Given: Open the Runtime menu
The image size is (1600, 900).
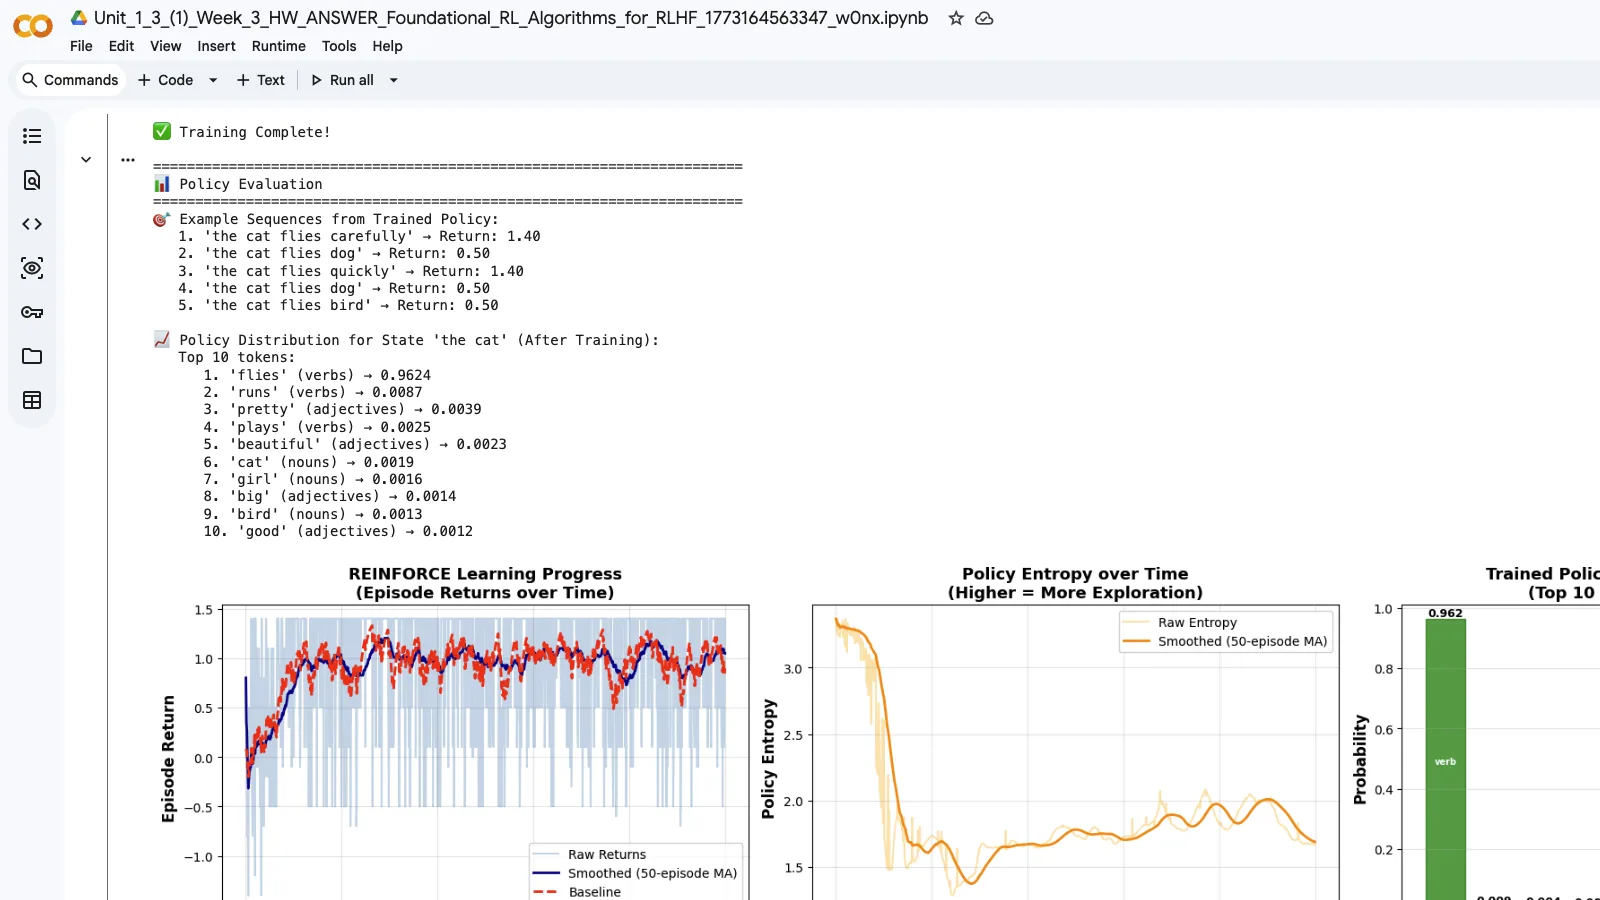Looking at the screenshot, I should pyautogui.click(x=279, y=46).
